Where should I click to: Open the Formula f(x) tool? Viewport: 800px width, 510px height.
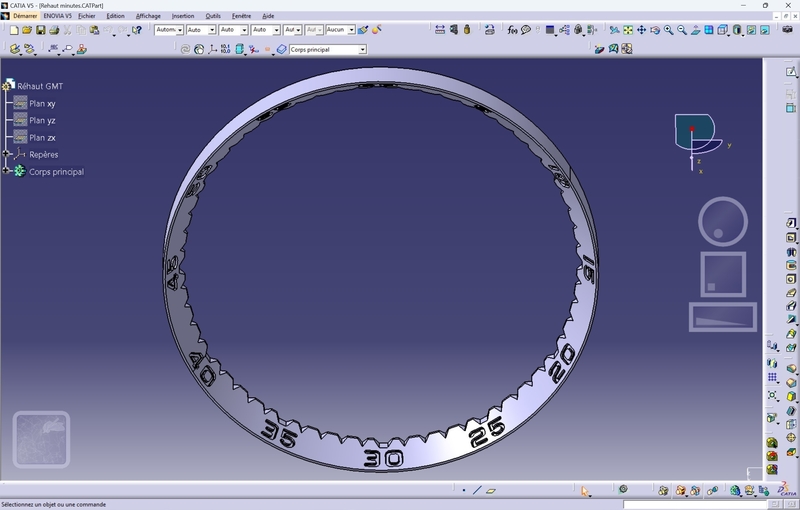click(x=513, y=30)
